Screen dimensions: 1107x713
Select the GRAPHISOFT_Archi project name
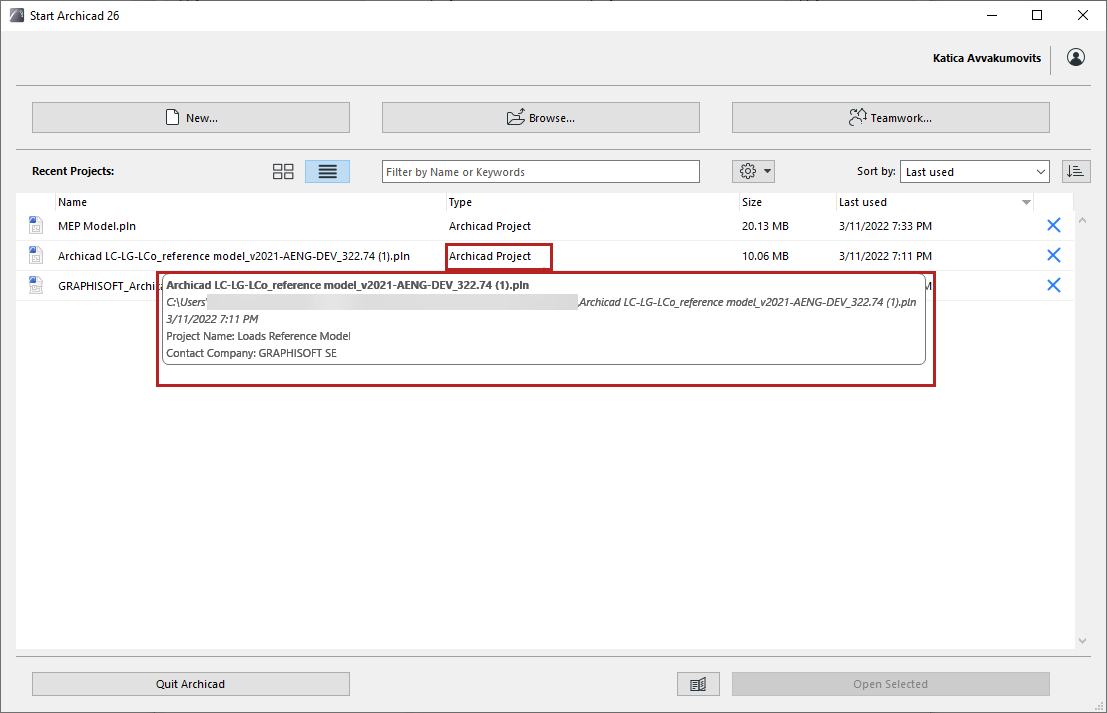point(107,286)
